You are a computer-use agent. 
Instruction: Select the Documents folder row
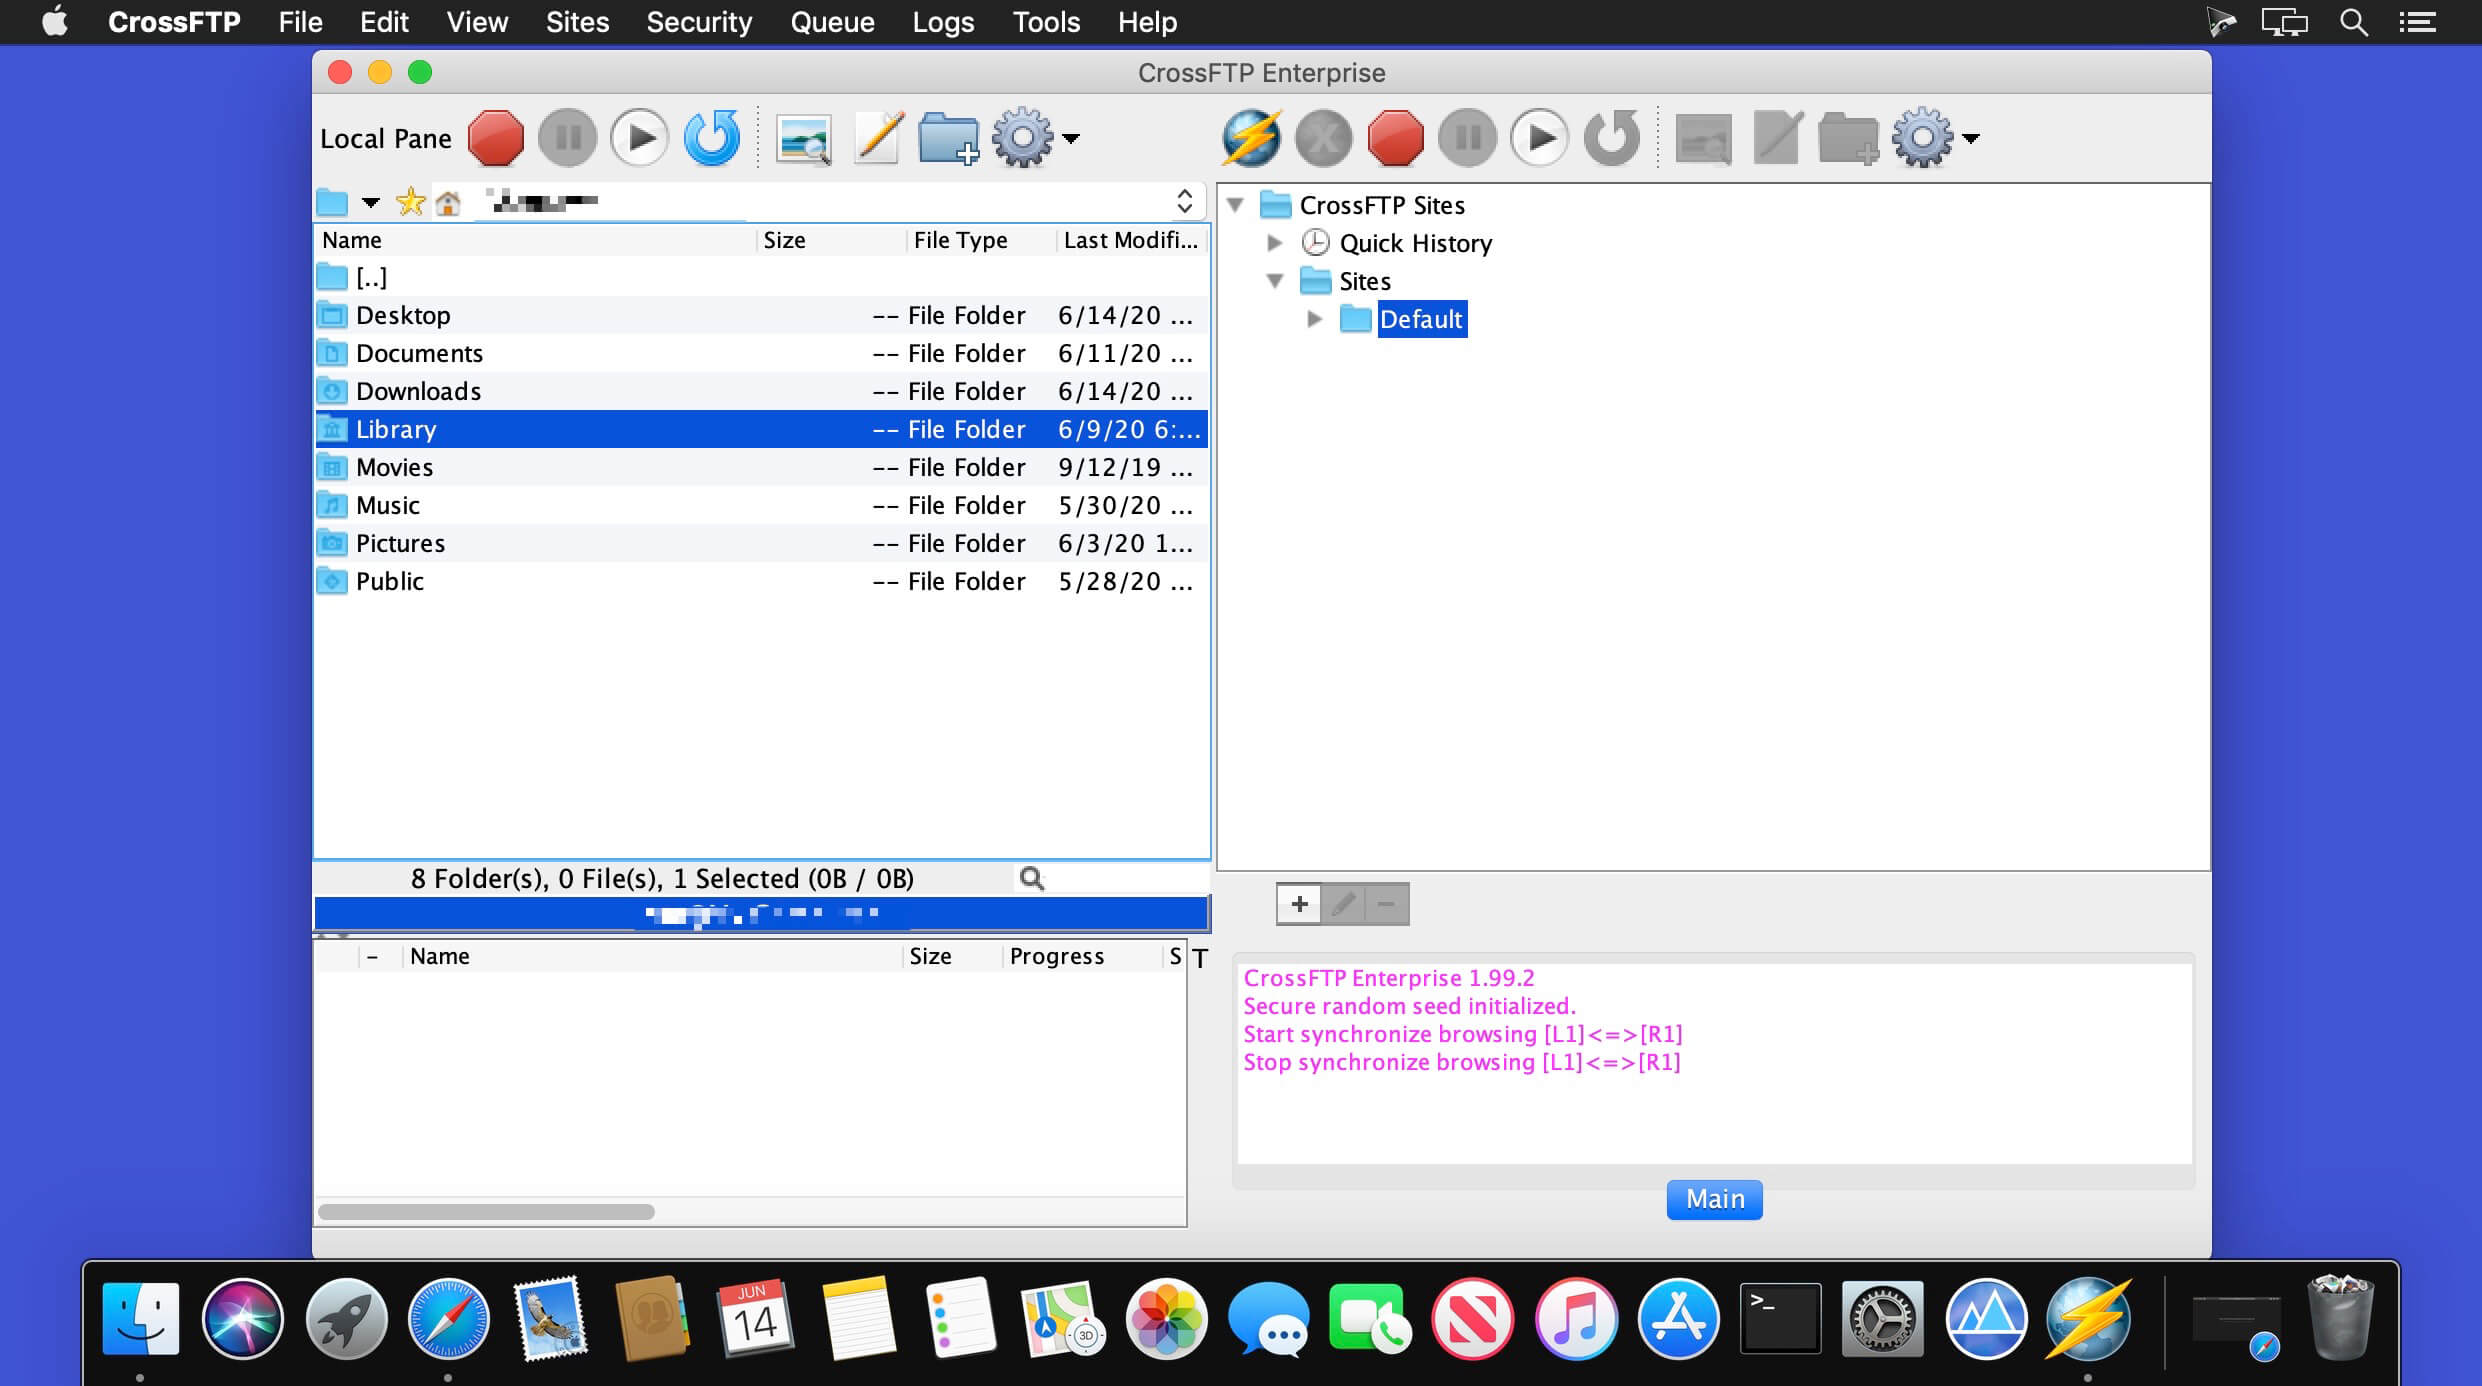(x=762, y=353)
